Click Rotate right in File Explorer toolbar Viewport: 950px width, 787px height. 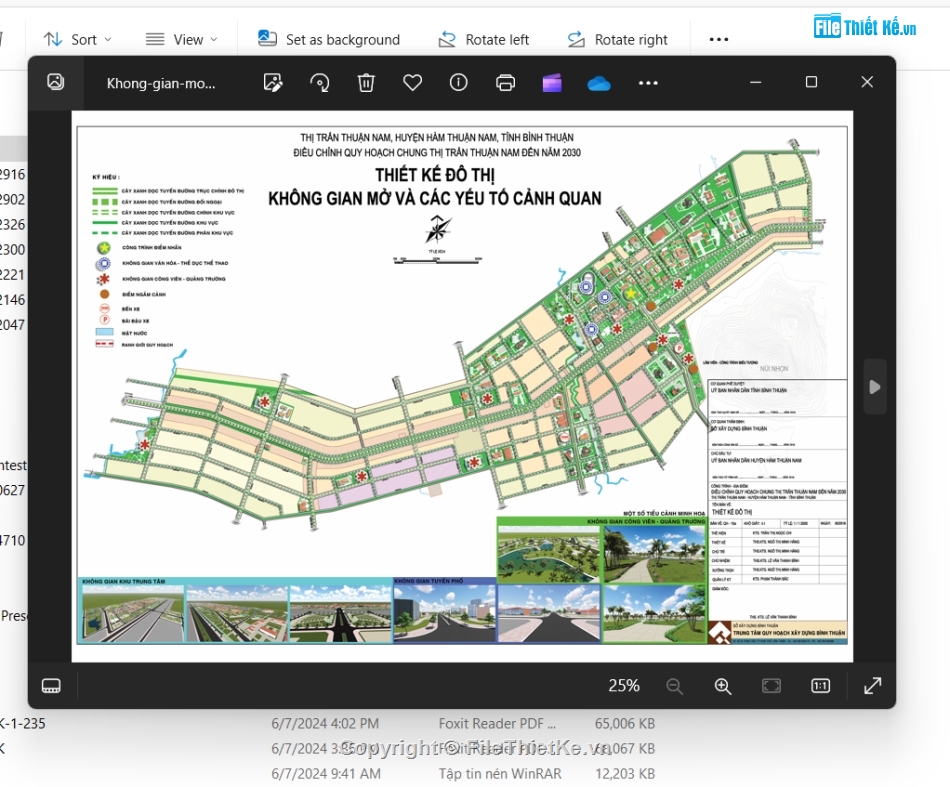pyautogui.click(x=617, y=40)
